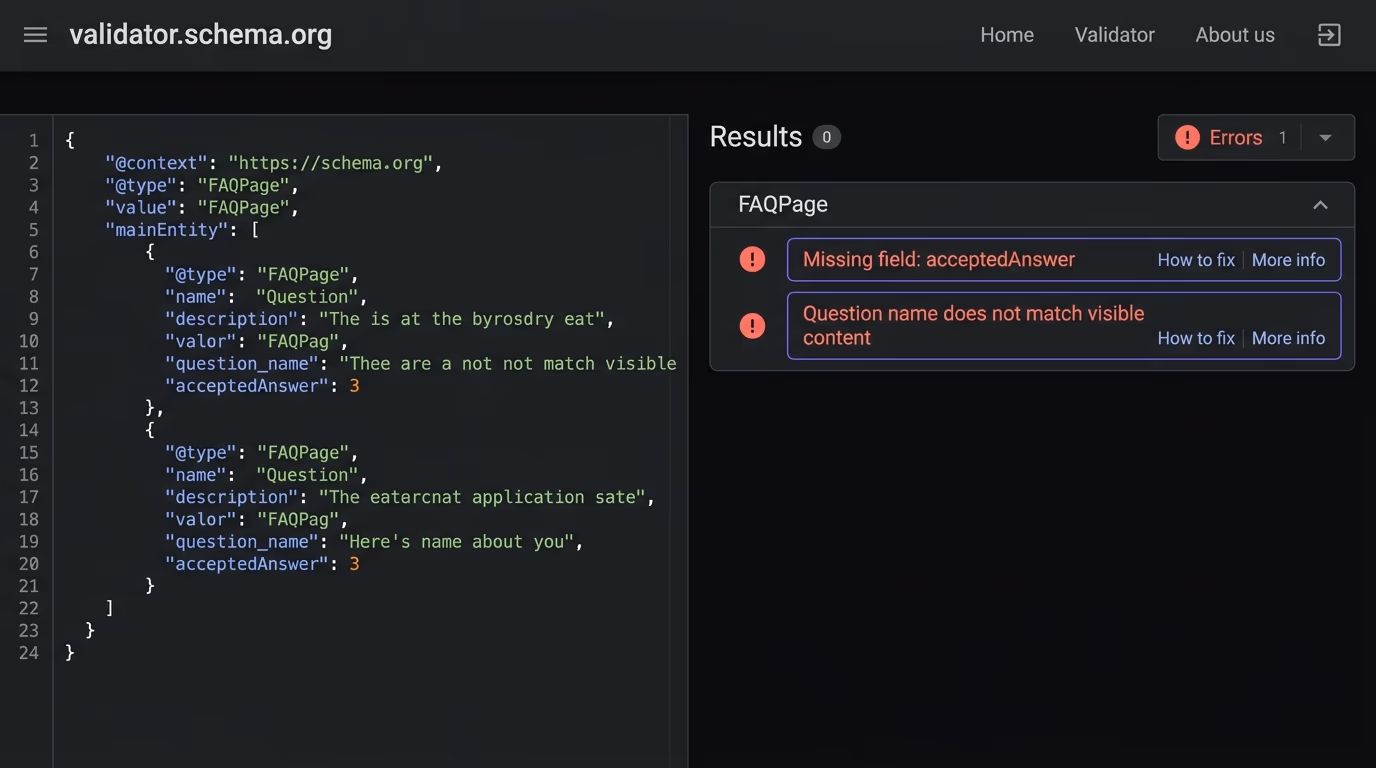This screenshot has width=1376, height=768.
Task: Click line number 12 in the gutter
Action: coord(28,386)
